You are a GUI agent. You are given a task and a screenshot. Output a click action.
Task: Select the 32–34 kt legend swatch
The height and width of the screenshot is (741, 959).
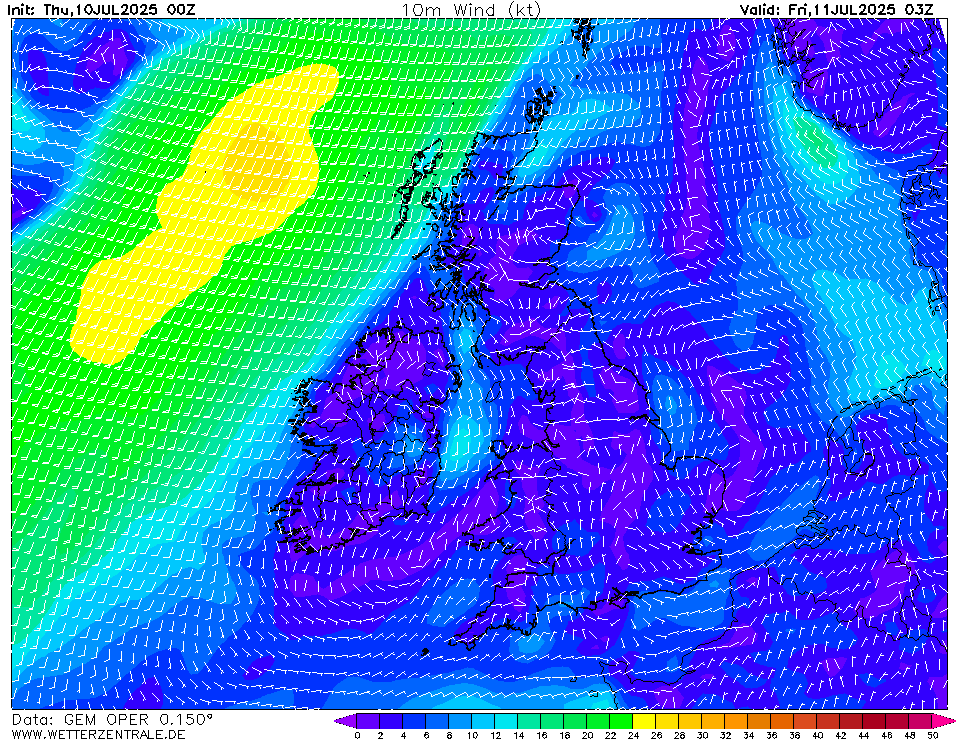pos(736,721)
